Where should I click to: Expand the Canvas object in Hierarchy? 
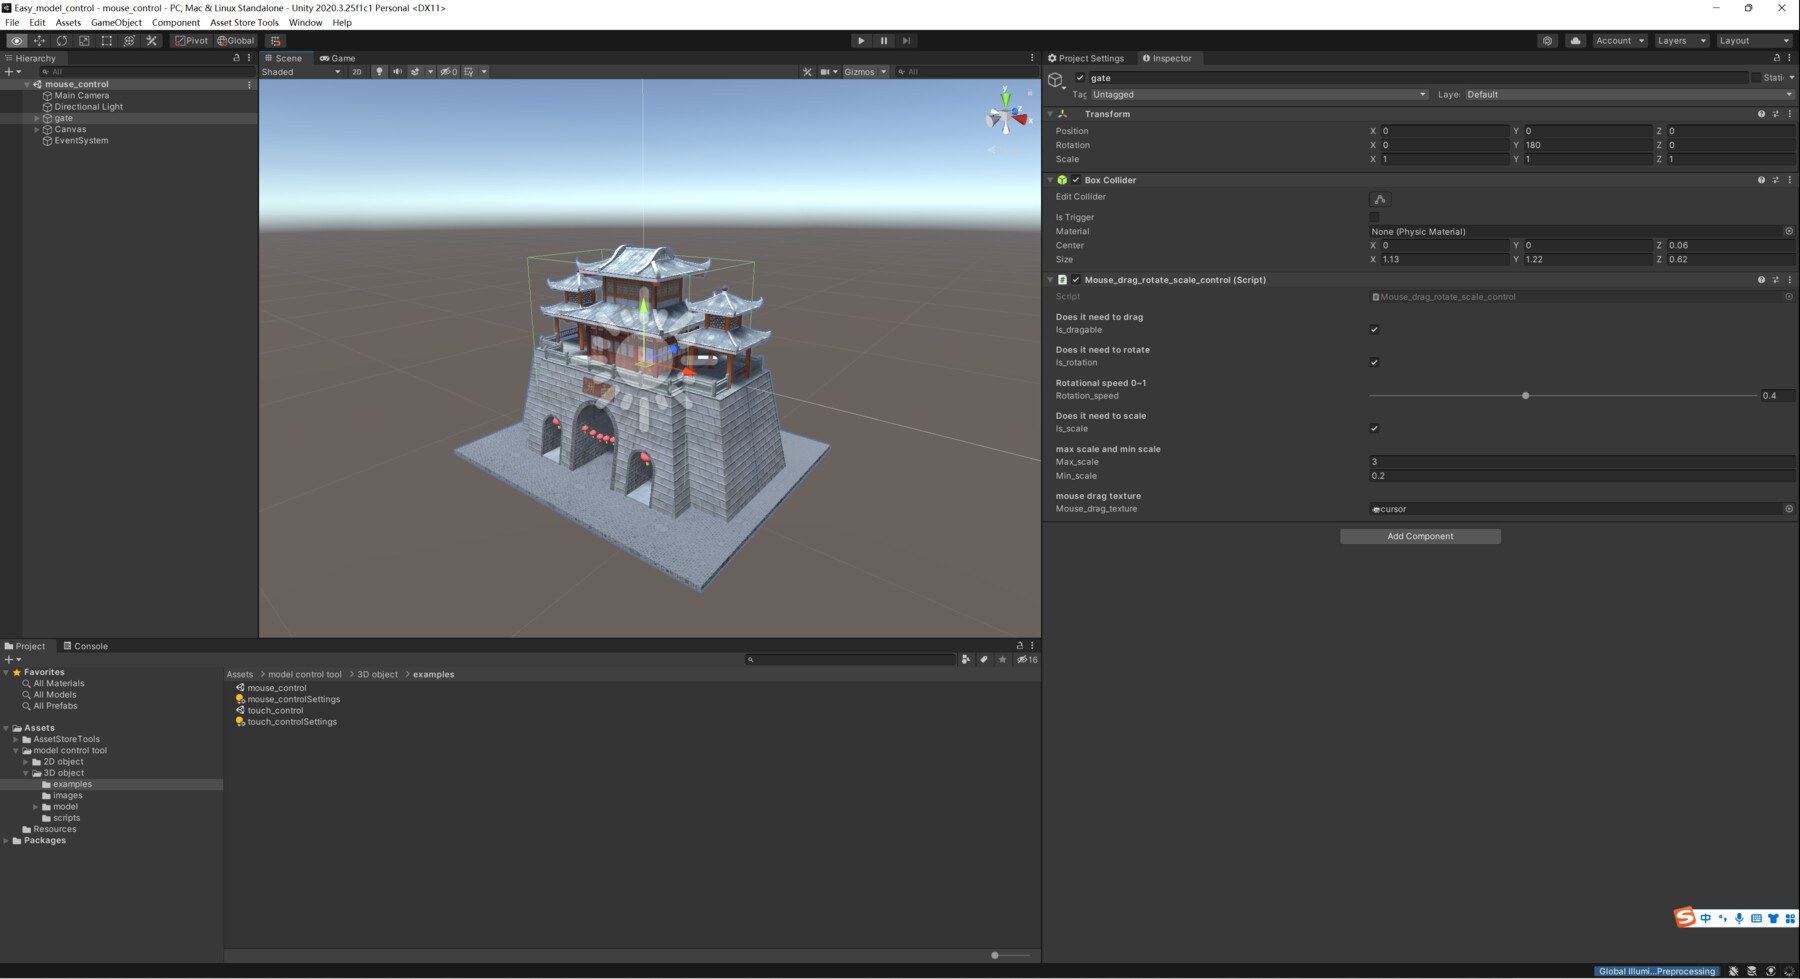pyautogui.click(x=36, y=129)
